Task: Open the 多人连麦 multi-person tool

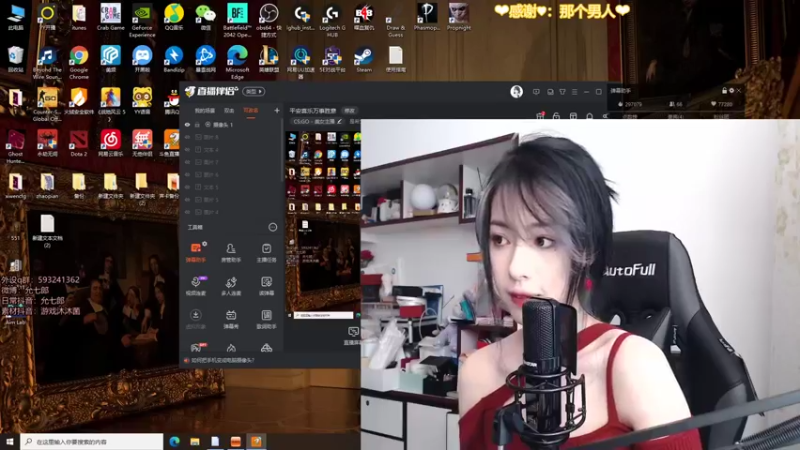Action: pos(231,286)
